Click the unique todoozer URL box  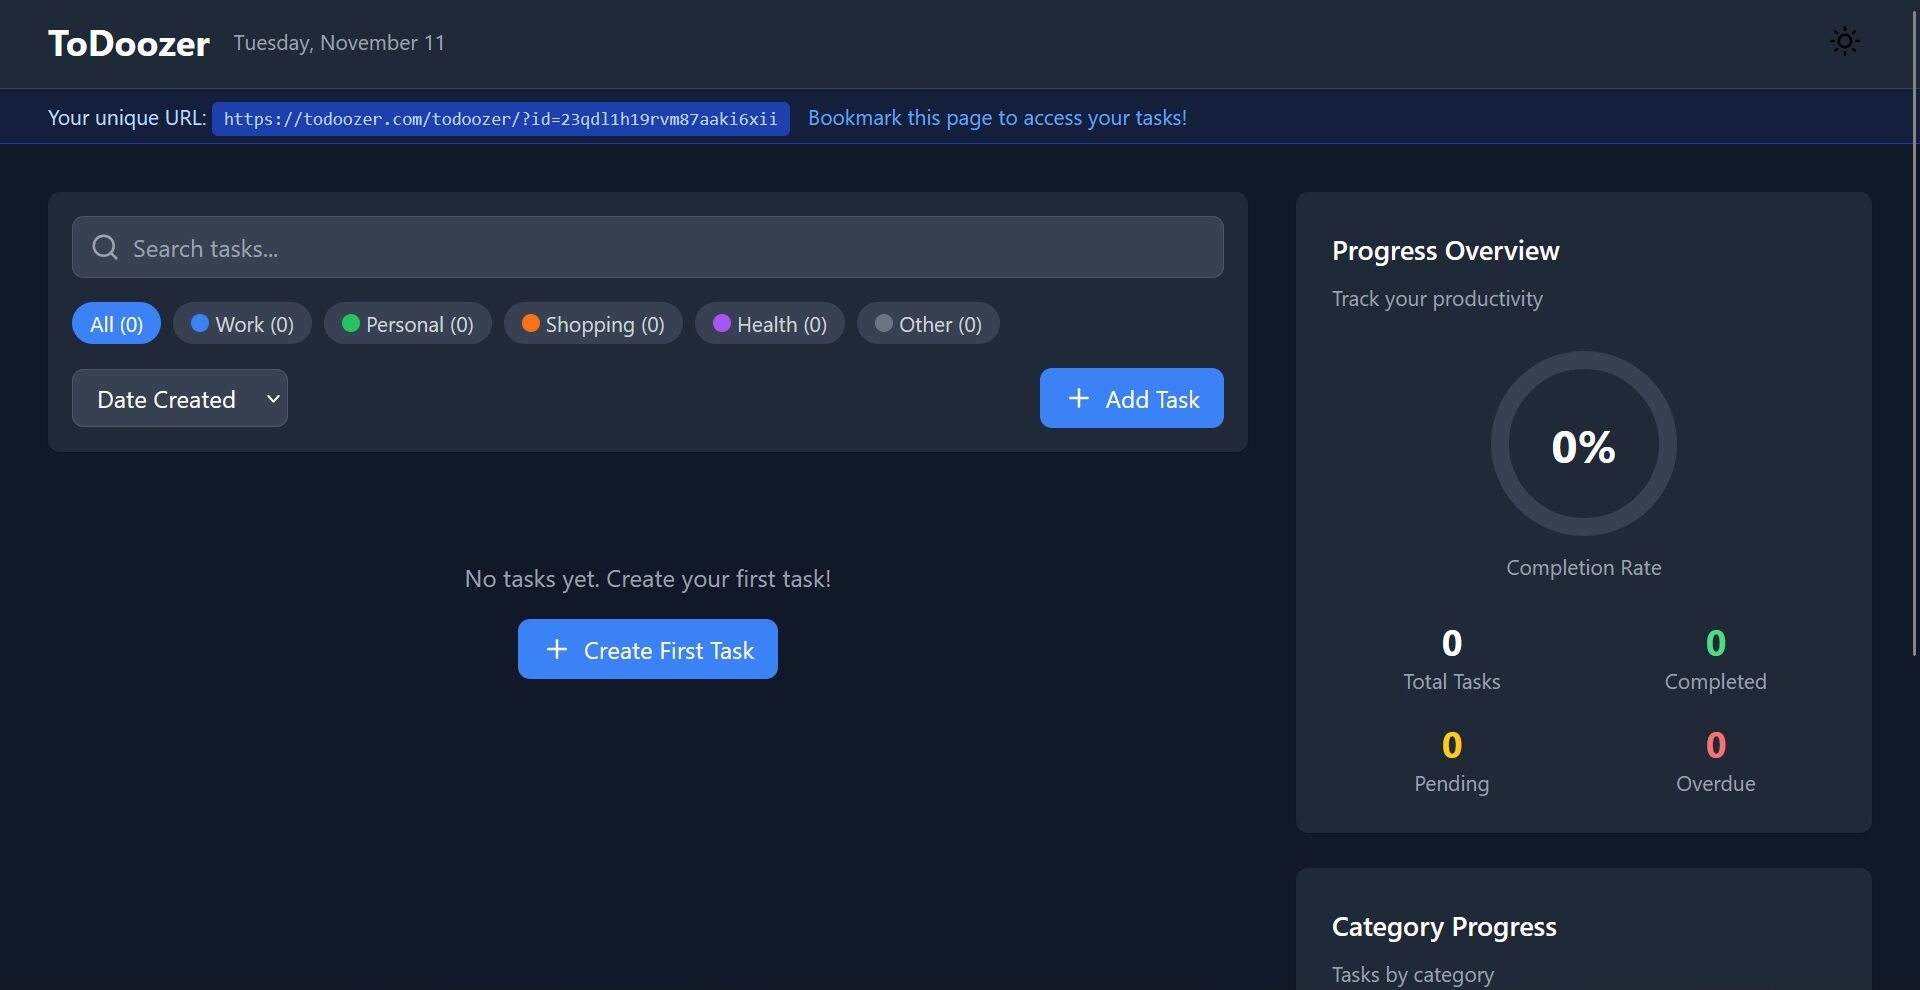pos(500,119)
